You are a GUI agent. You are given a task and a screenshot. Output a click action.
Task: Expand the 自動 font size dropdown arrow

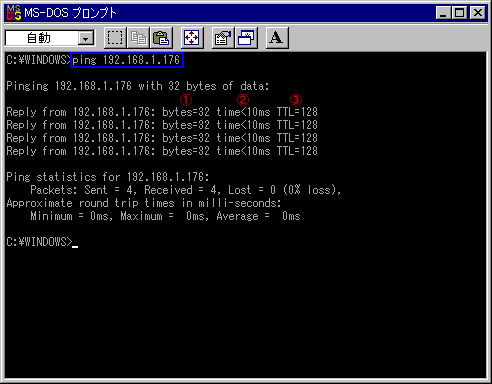pos(86,39)
